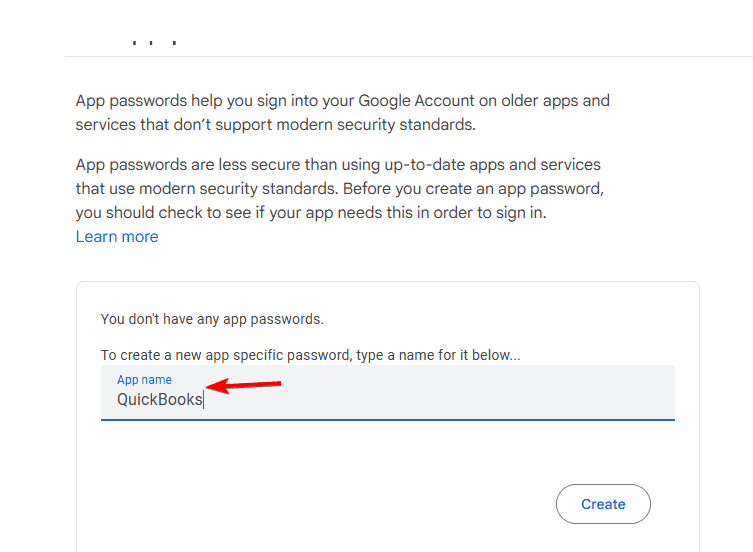
Task: Click the horizontal divider line below the heading
Action: point(409,56)
